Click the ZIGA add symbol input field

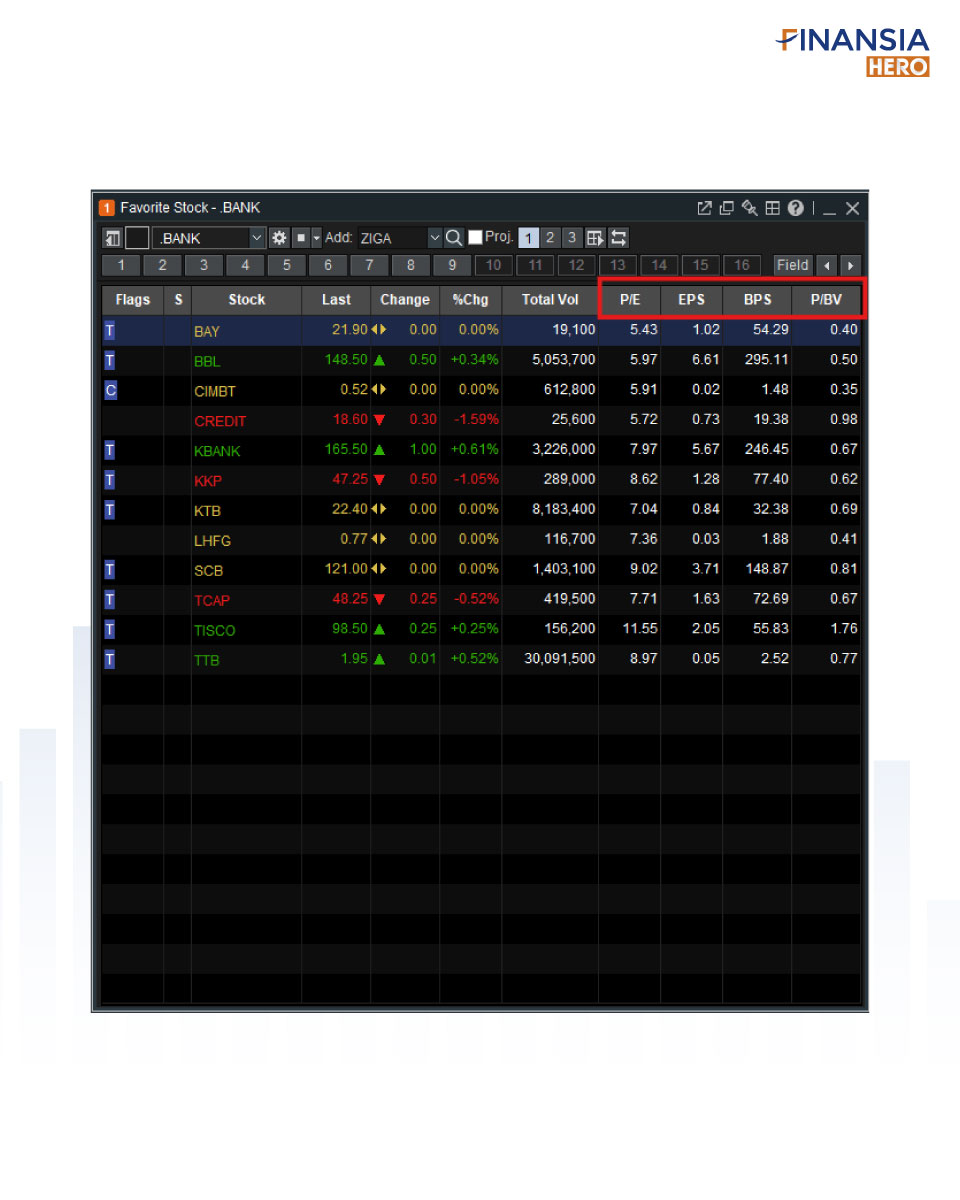point(391,238)
